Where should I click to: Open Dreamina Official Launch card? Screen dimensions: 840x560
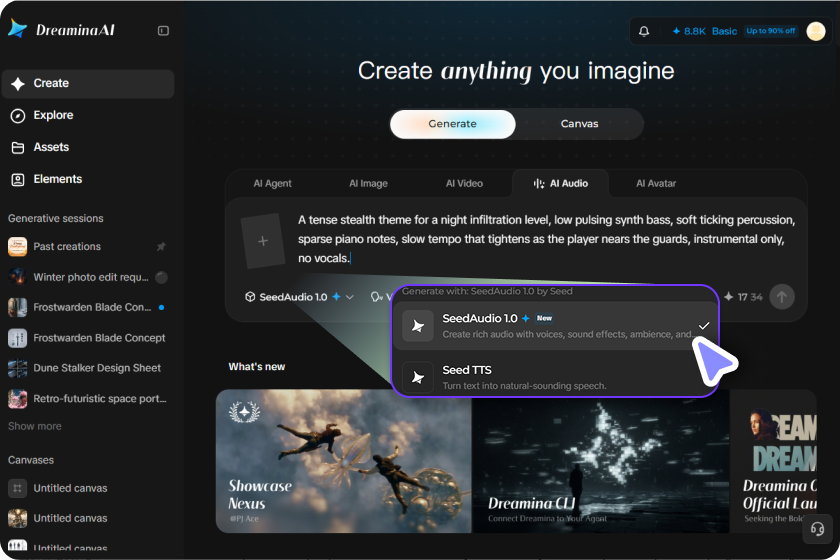coord(773,461)
